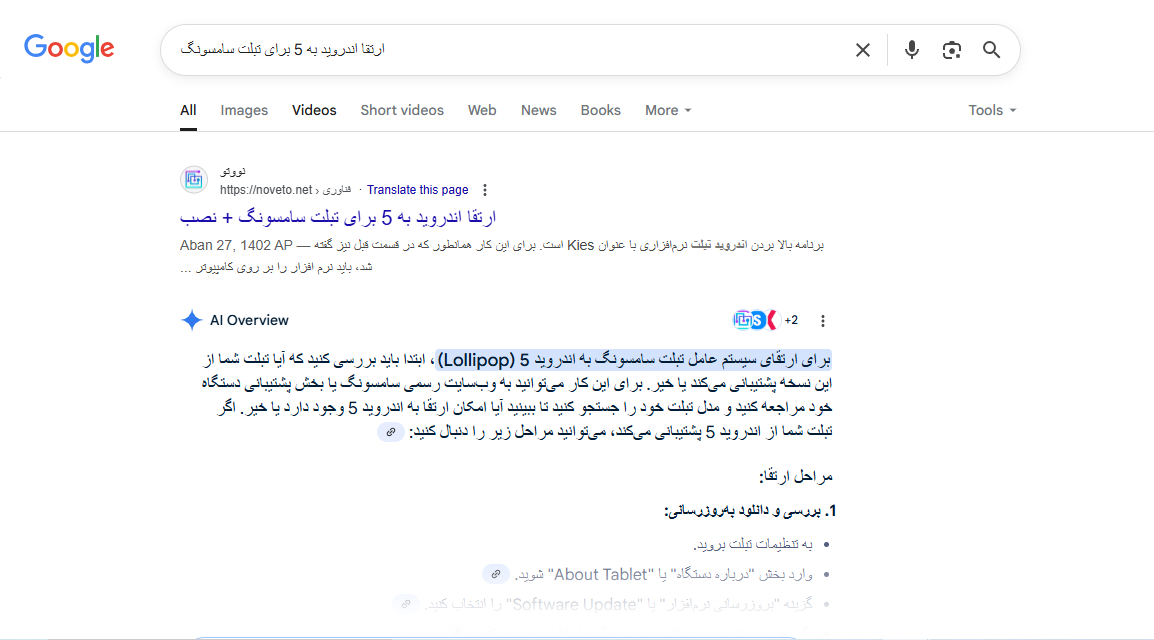Click step 1 'بررسی و دانلود به‌روزرسانی' heading
This screenshot has width=1154, height=640.
(750, 511)
